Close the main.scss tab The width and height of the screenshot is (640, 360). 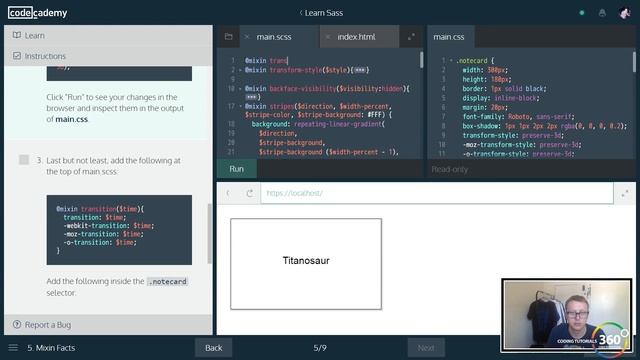point(247,37)
